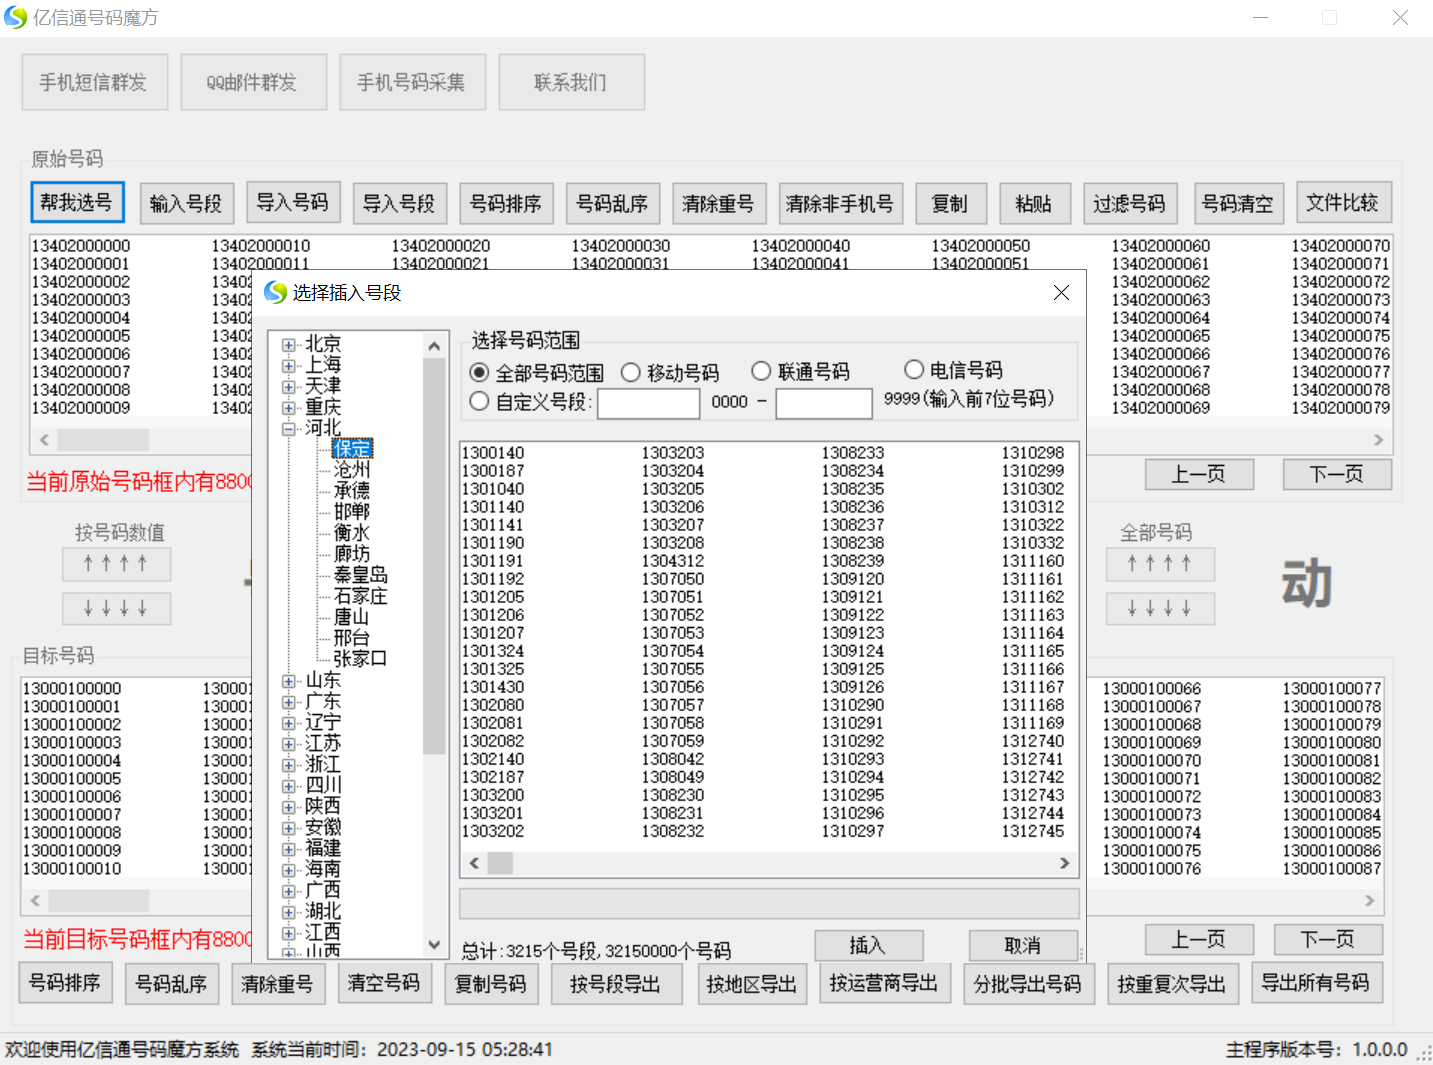Click 号码清空 to clear all numbers

1238,203
